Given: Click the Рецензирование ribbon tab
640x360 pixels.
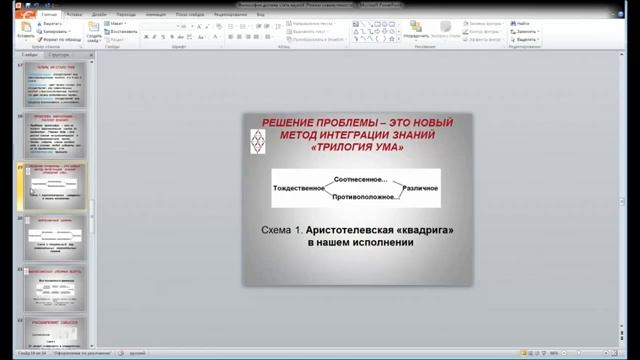Looking at the screenshot, I should pyautogui.click(x=231, y=14).
